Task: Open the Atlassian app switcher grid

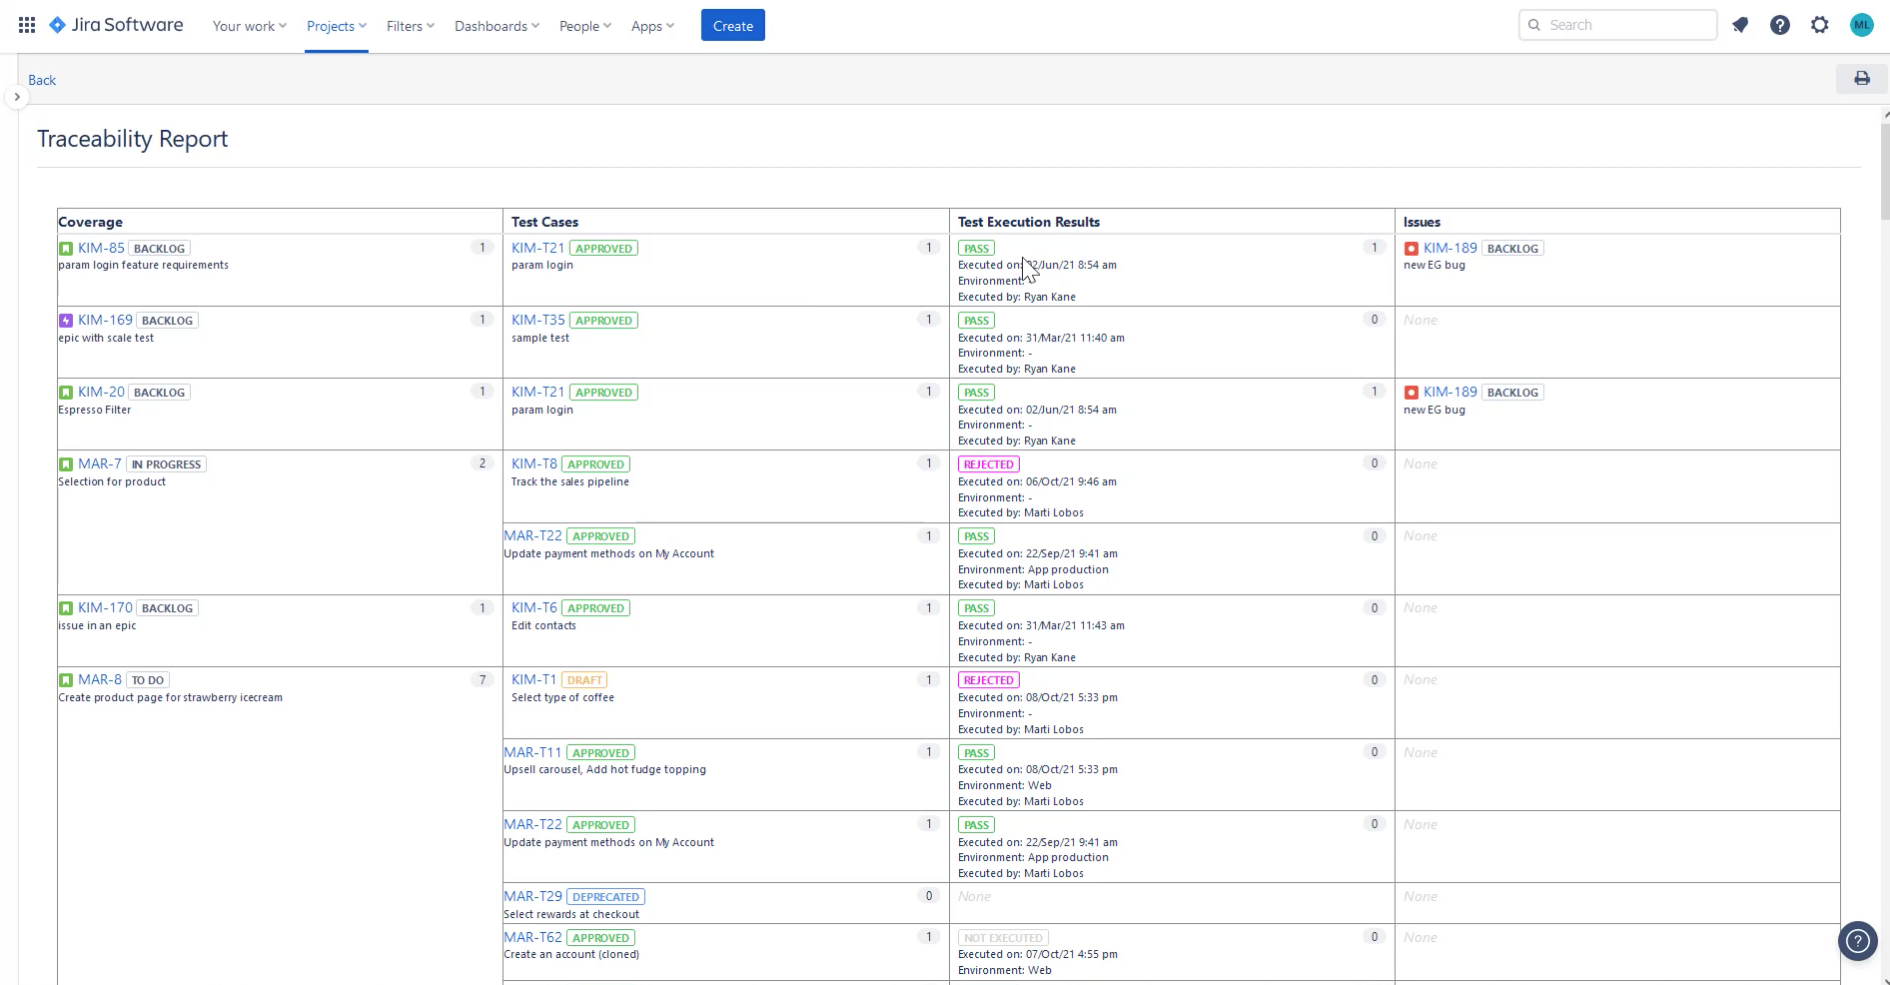Action: [26, 24]
